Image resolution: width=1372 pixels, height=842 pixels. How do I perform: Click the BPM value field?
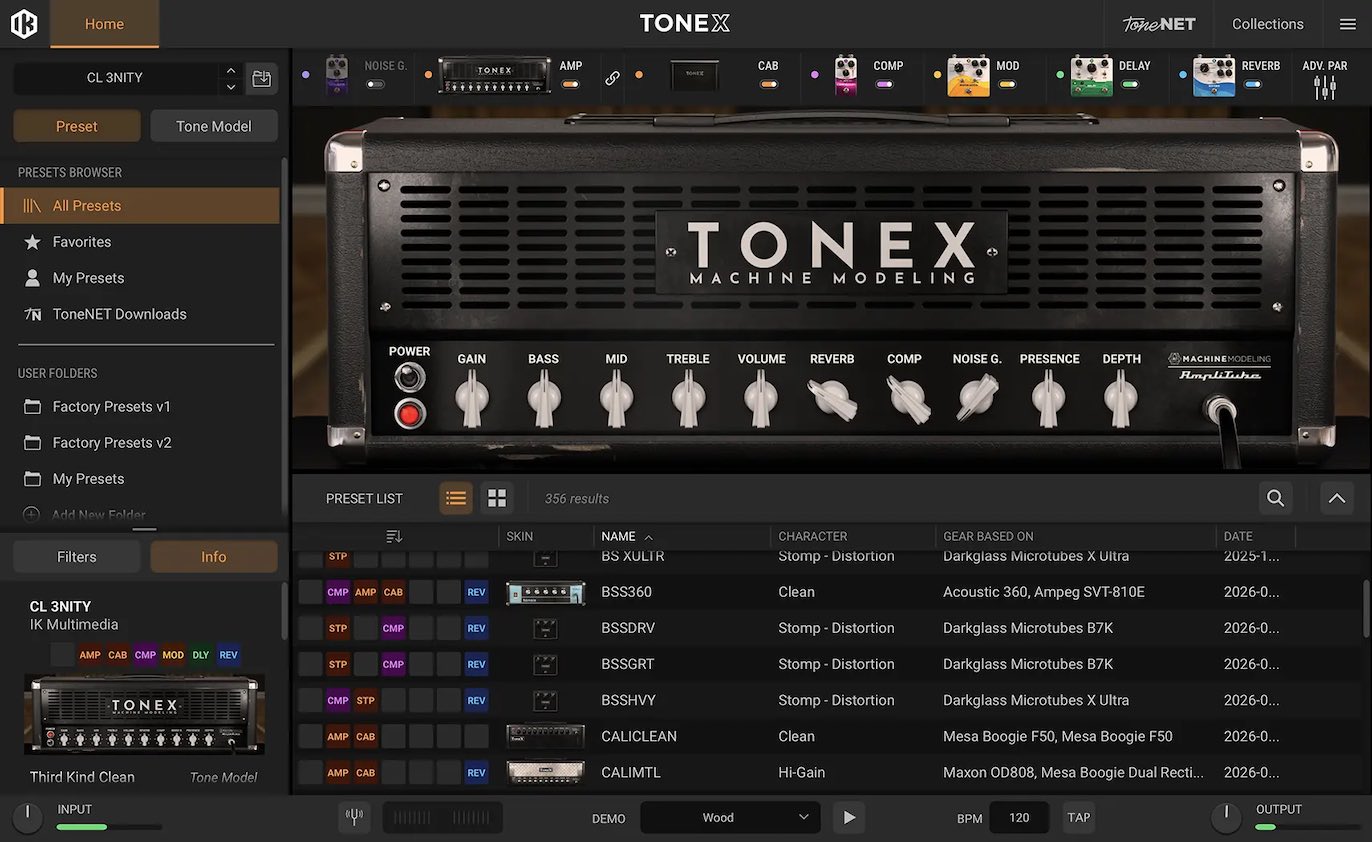click(1019, 817)
